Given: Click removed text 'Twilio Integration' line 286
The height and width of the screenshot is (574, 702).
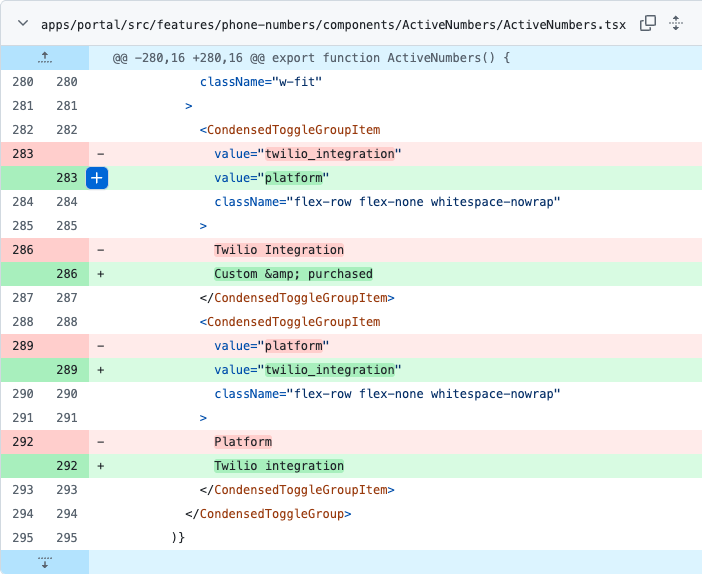Looking at the screenshot, I should tap(279, 250).
